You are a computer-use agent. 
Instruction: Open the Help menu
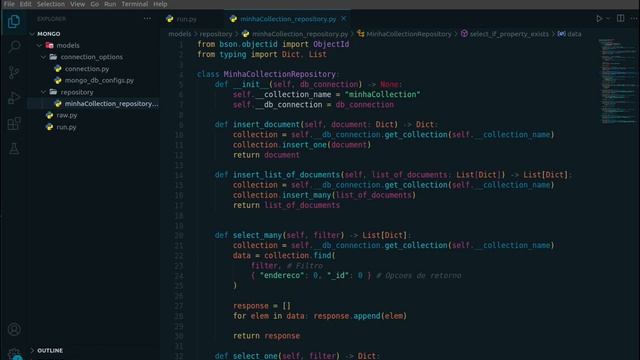tap(160, 4)
